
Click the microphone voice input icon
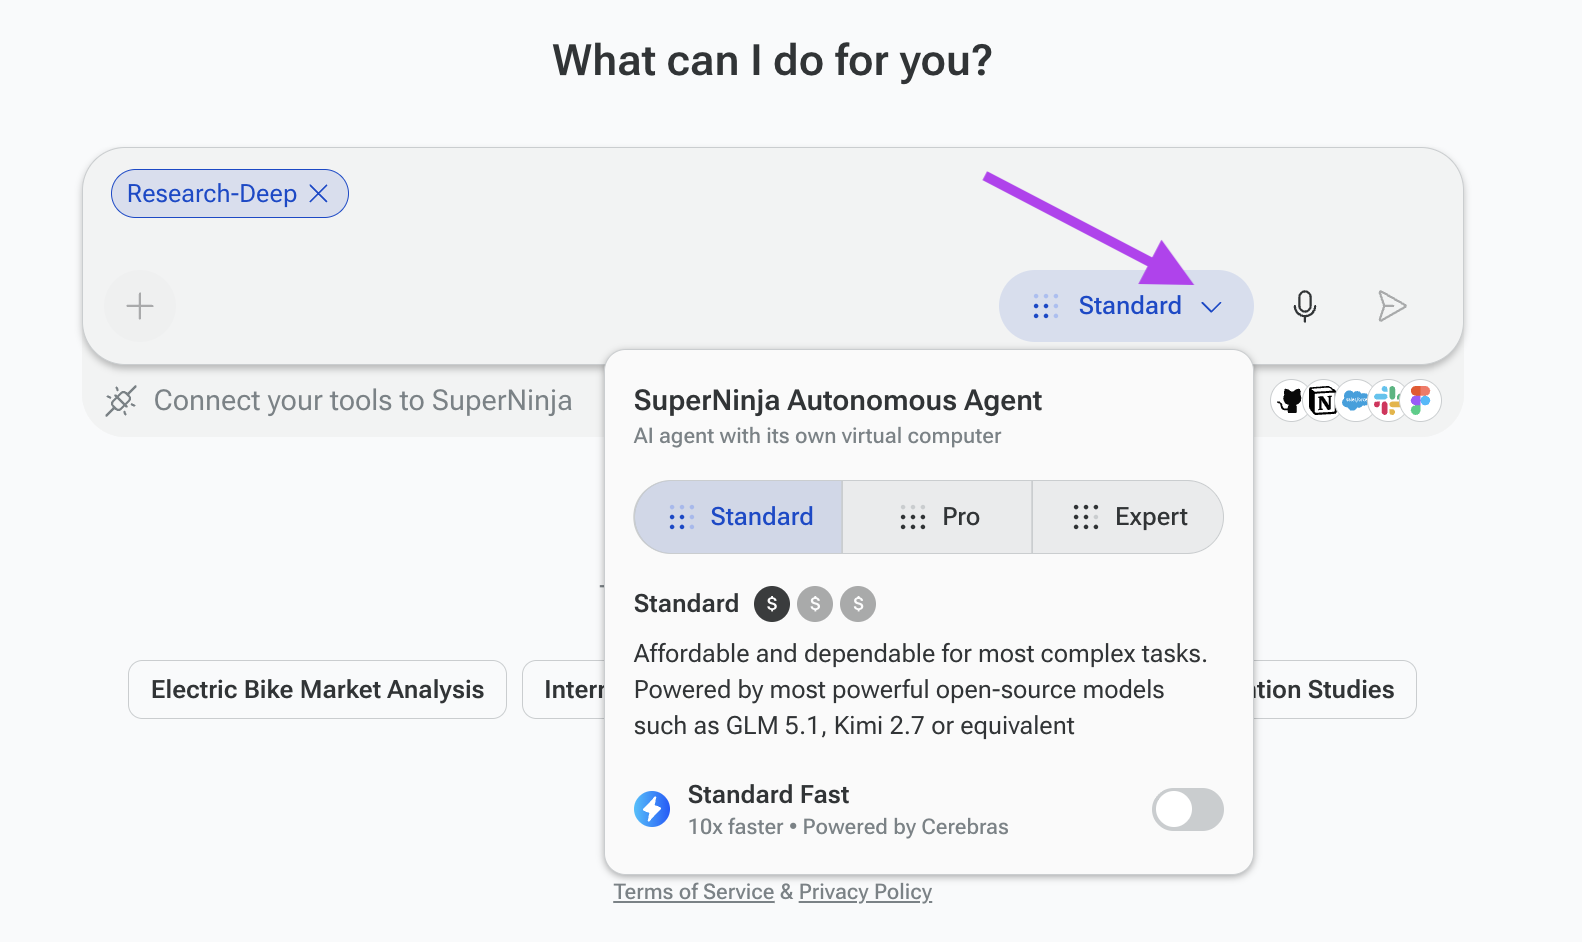(1304, 306)
